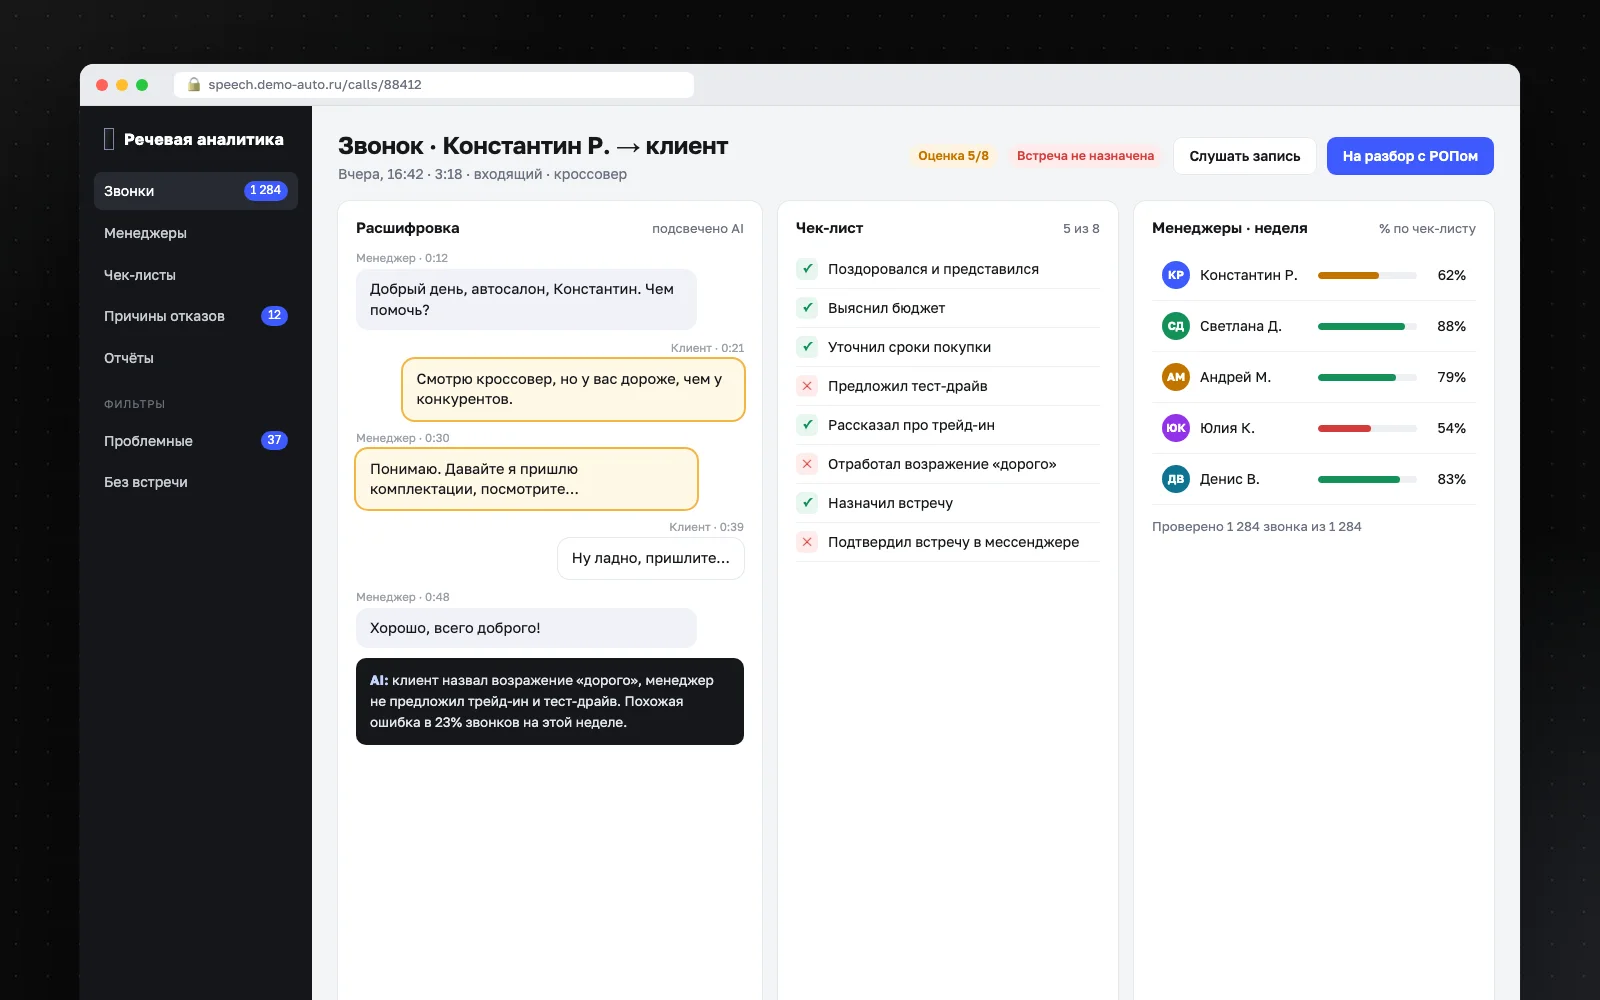
Task: Click Андрей М. progress bar at 79%
Action: [1367, 377]
